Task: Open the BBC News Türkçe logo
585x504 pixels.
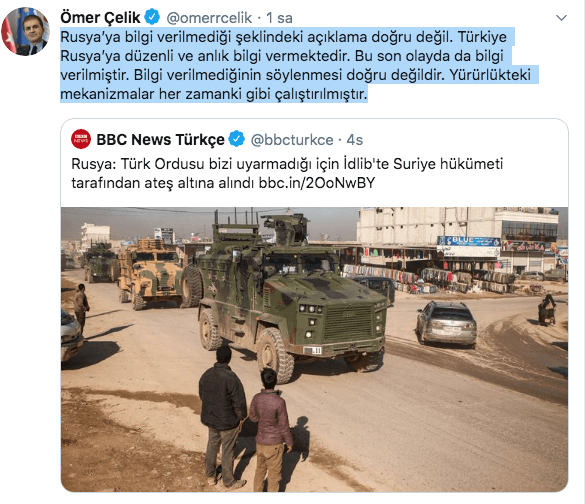Action: (81, 139)
